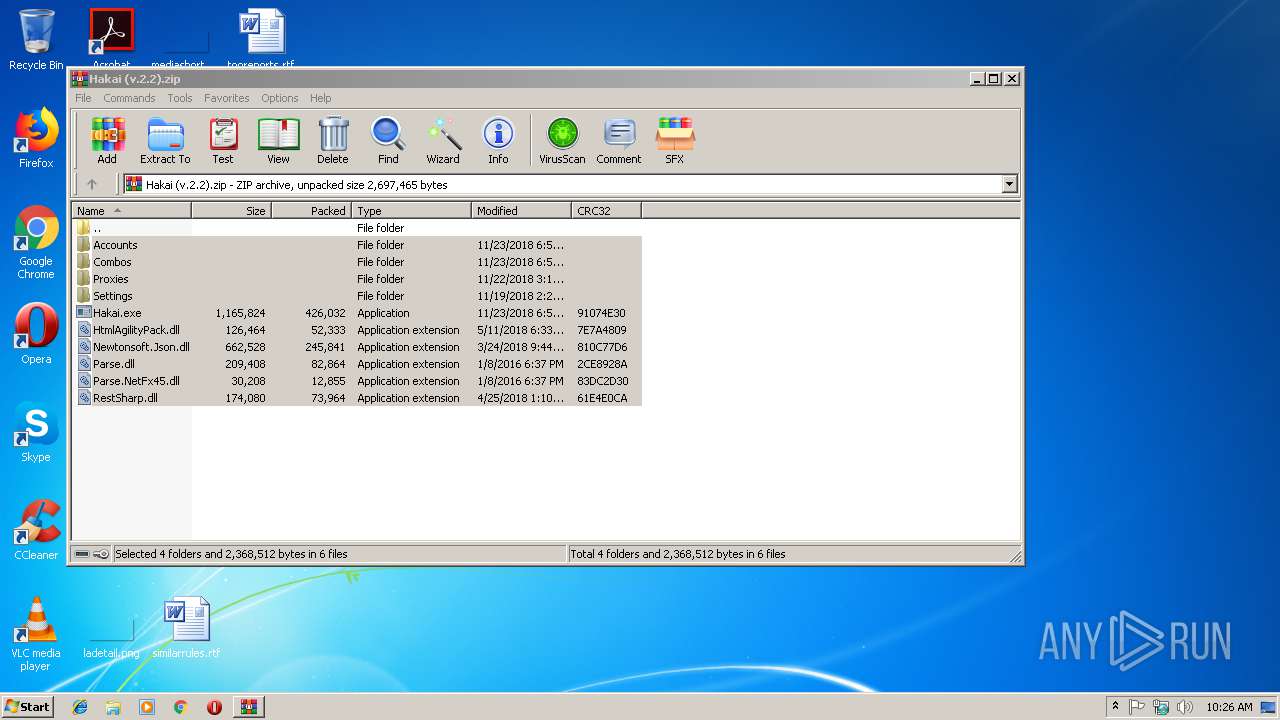This screenshot has height=720, width=1280.
Task: Select the Parse.dll file
Action: [x=356, y=364]
